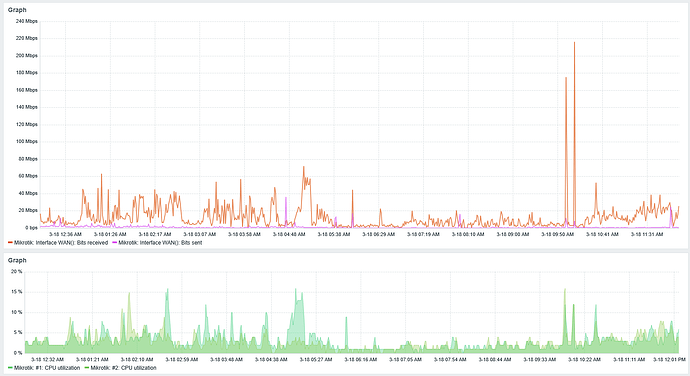The height and width of the screenshot is (376, 690).
Task: Click the '3-18 03:48 AM' CPU chart time label
Action: tap(226, 359)
